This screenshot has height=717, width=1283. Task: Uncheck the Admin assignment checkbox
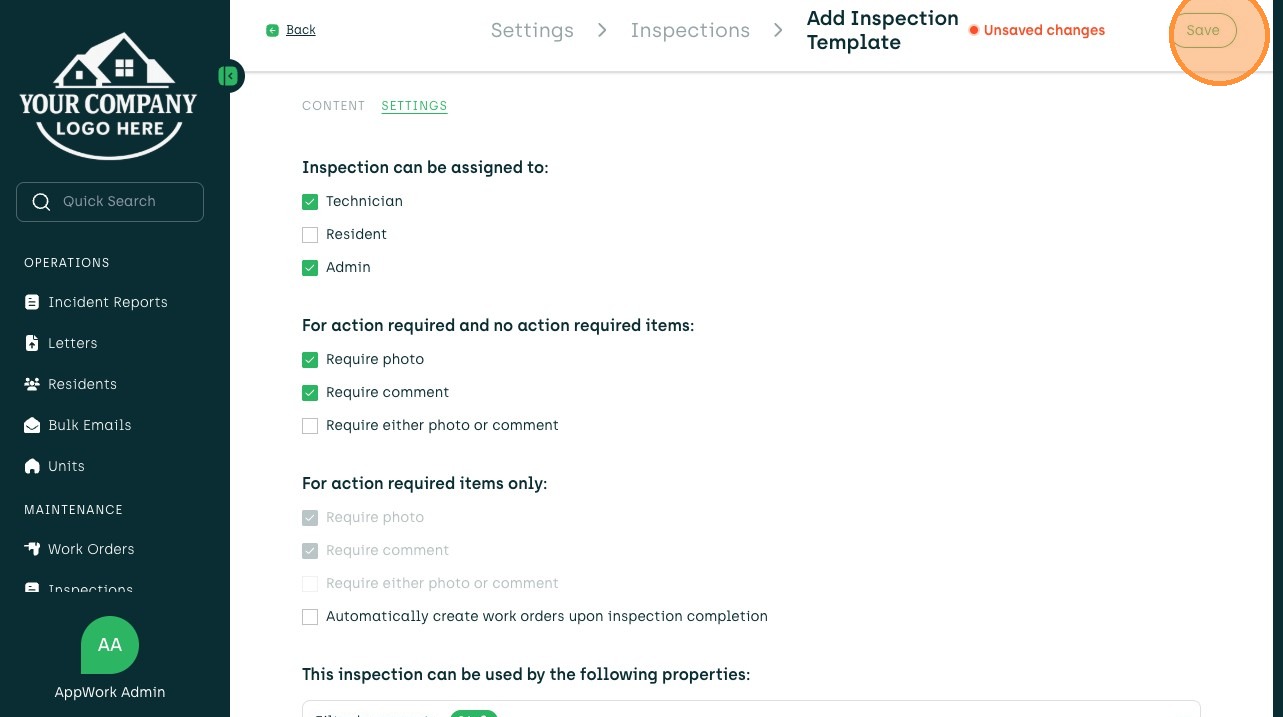[x=310, y=268]
